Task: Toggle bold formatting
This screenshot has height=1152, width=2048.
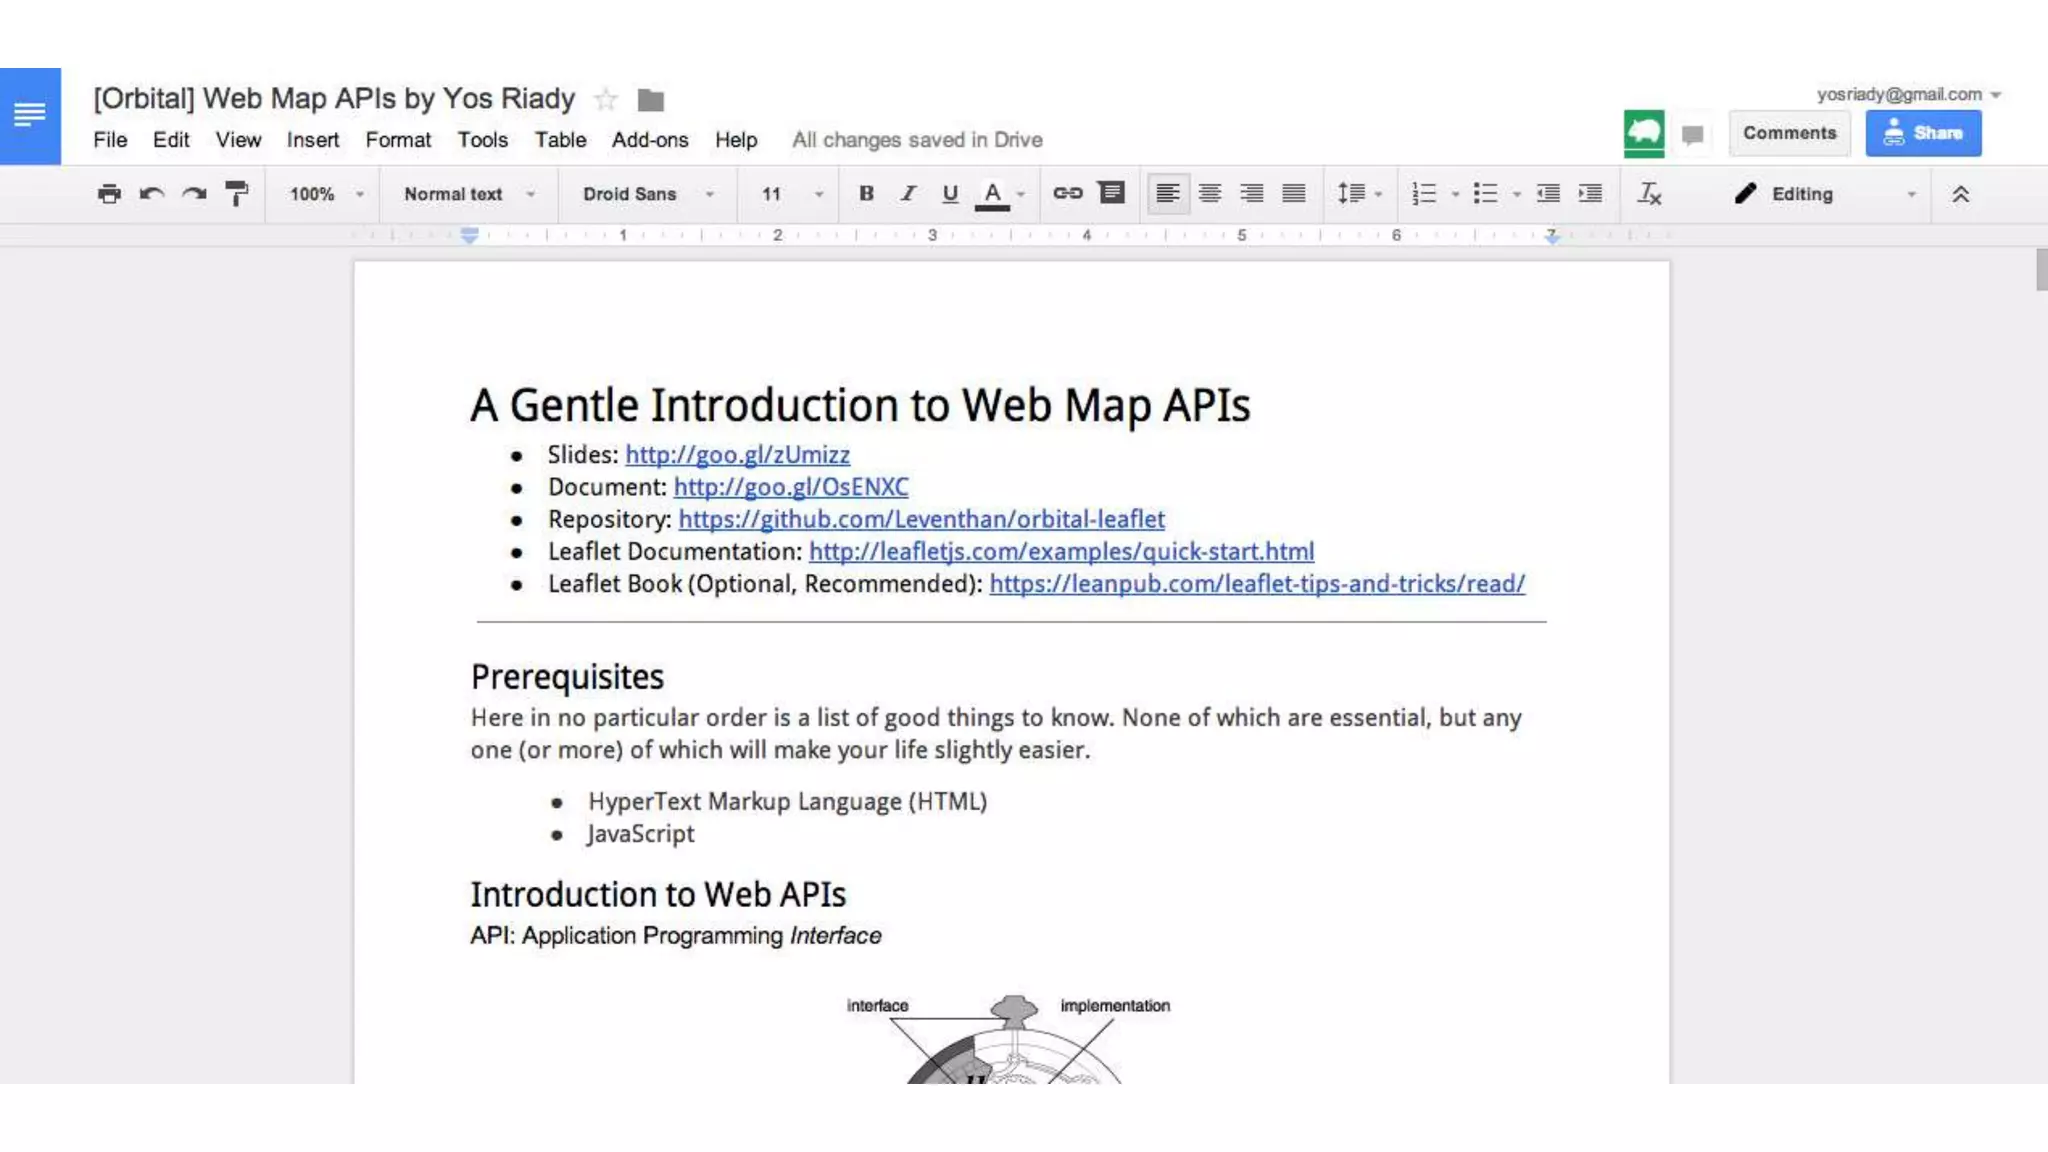Action: 866,194
